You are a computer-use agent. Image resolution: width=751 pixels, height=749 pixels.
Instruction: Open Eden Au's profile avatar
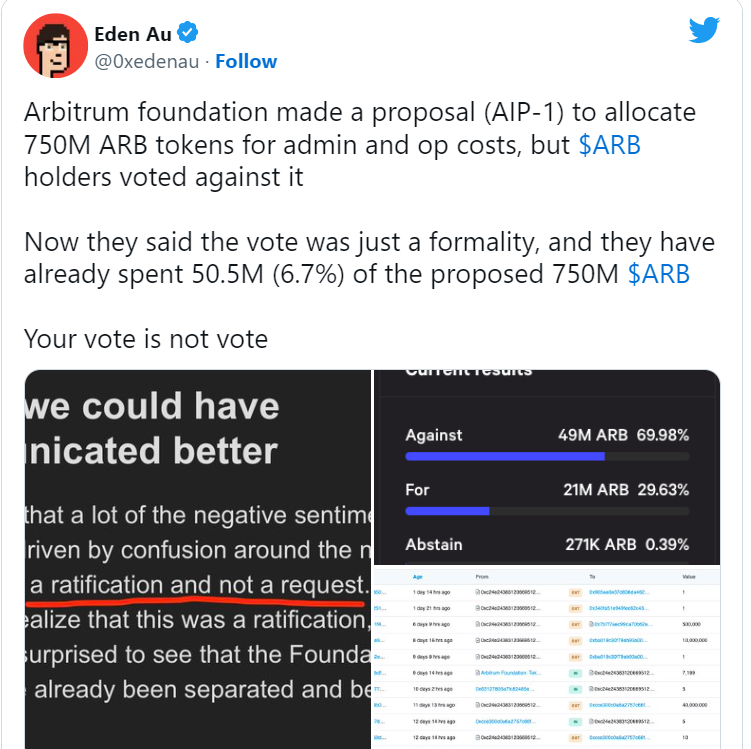click(56, 45)
